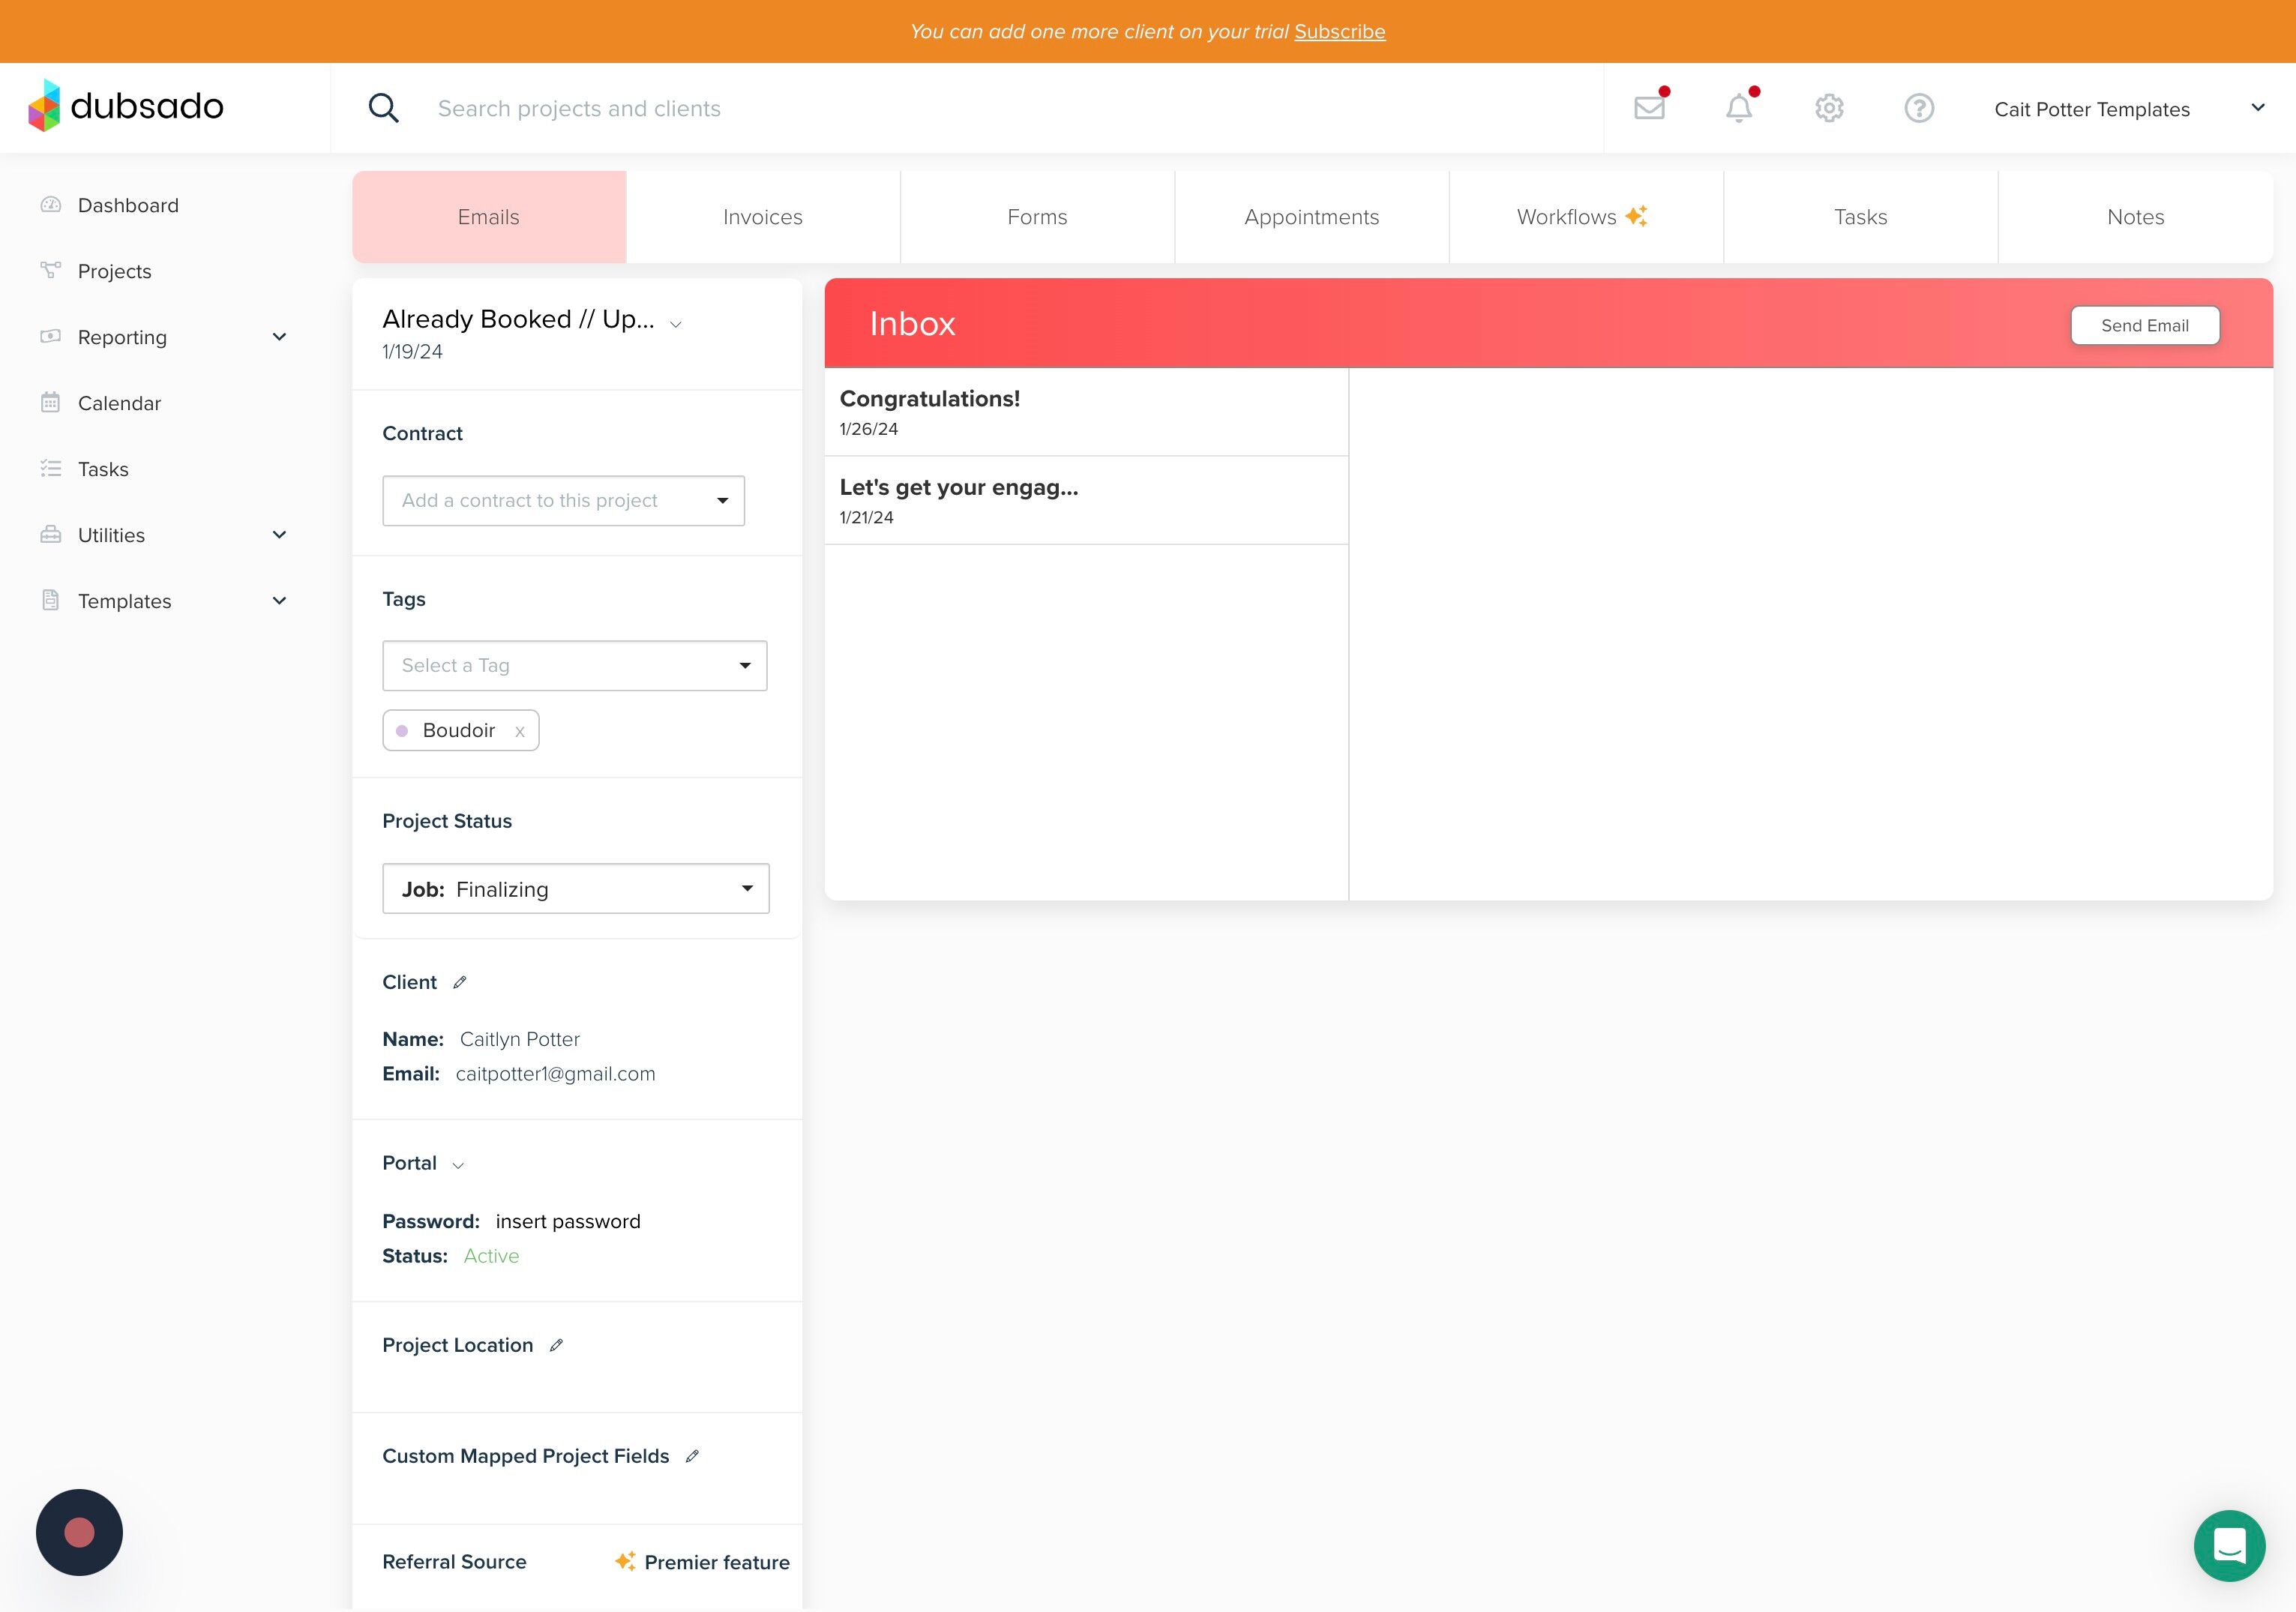Change Project Status from Finalizing

point(575,889)
